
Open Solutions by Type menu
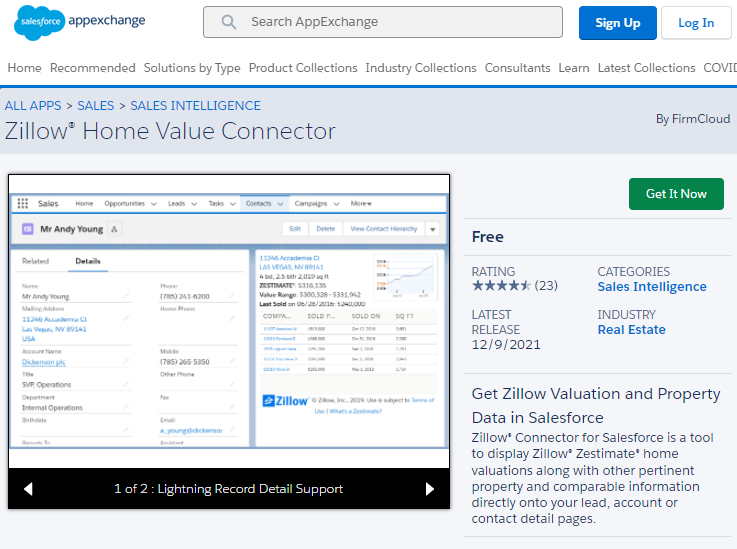[192, 68]
